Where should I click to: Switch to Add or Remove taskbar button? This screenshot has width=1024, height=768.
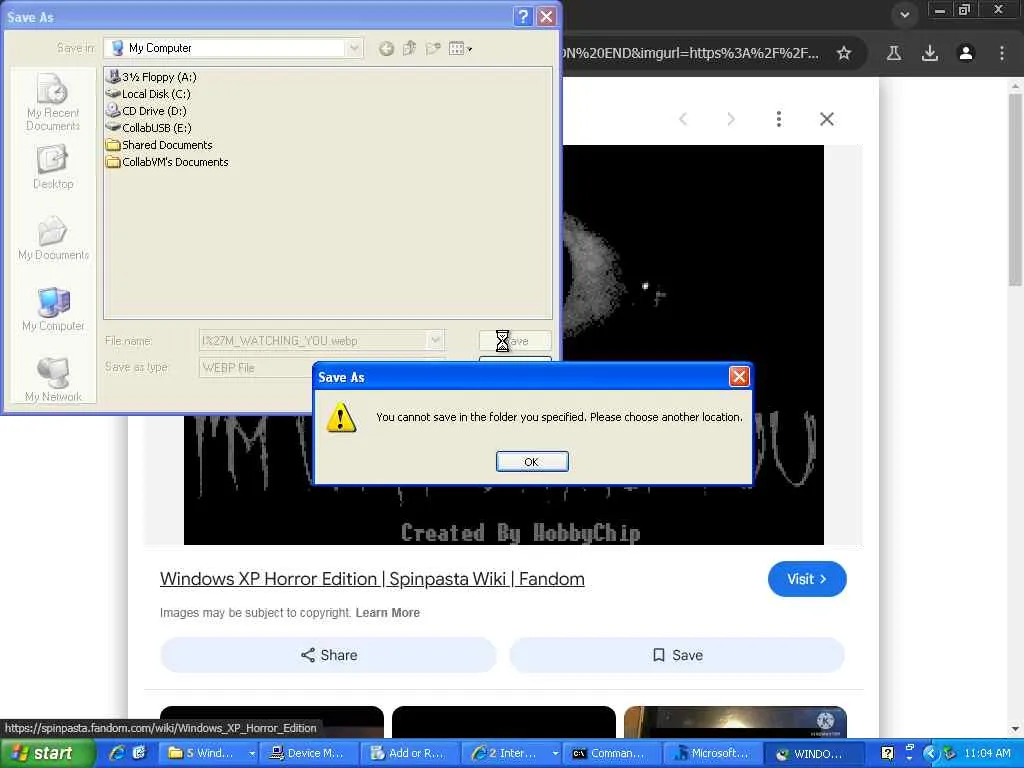pyautogui.click(x=408, y=753)
